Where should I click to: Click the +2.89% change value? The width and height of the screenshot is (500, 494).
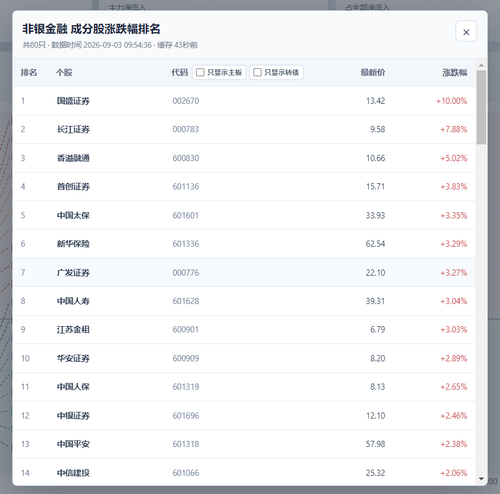click(454, 358)
